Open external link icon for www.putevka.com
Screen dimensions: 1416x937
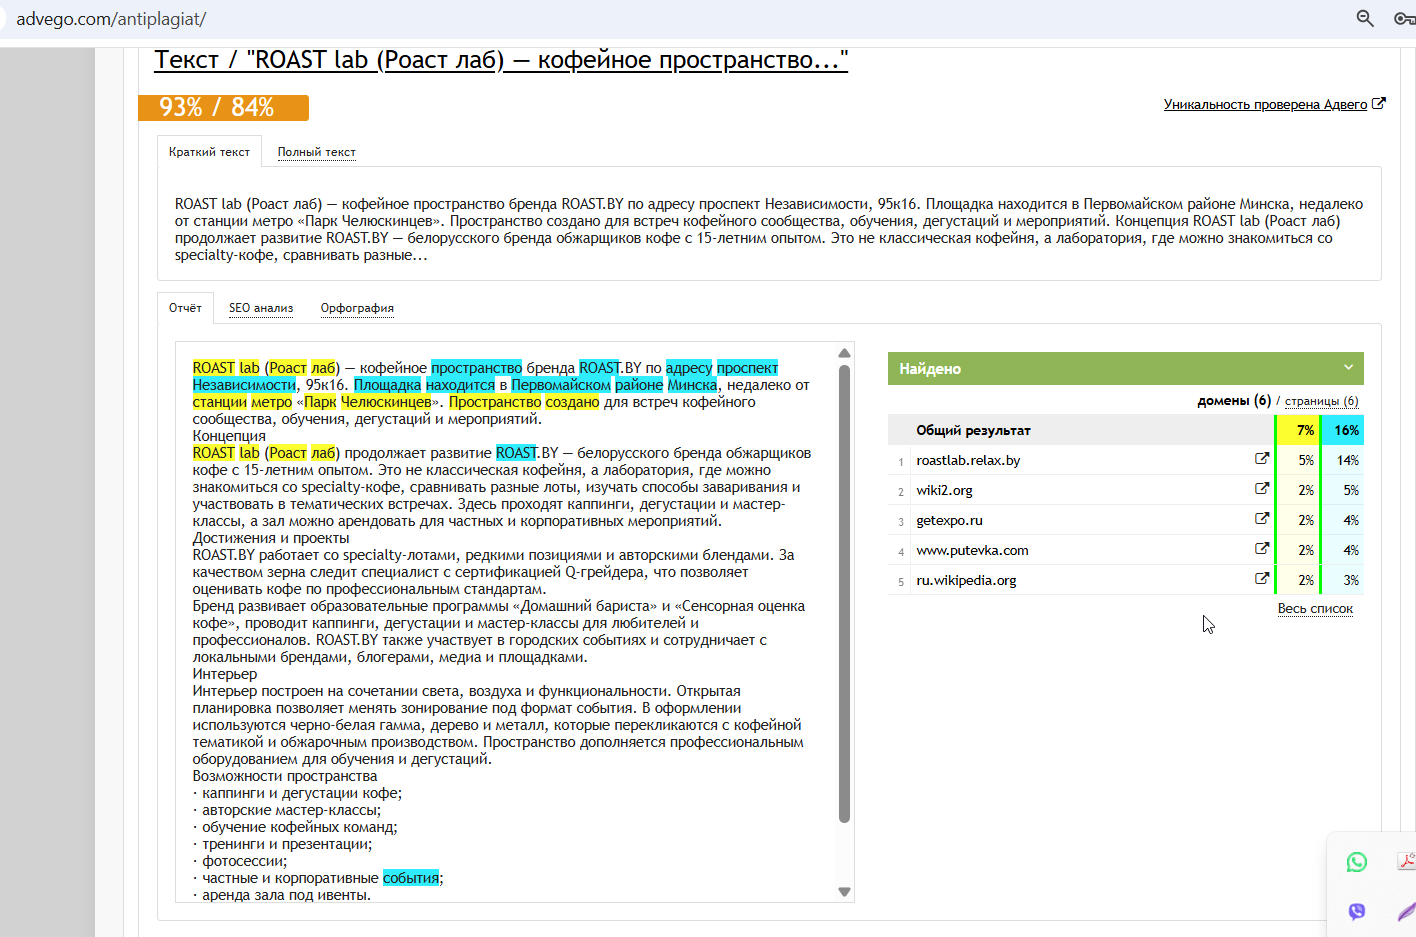[x=1262, y=549]
